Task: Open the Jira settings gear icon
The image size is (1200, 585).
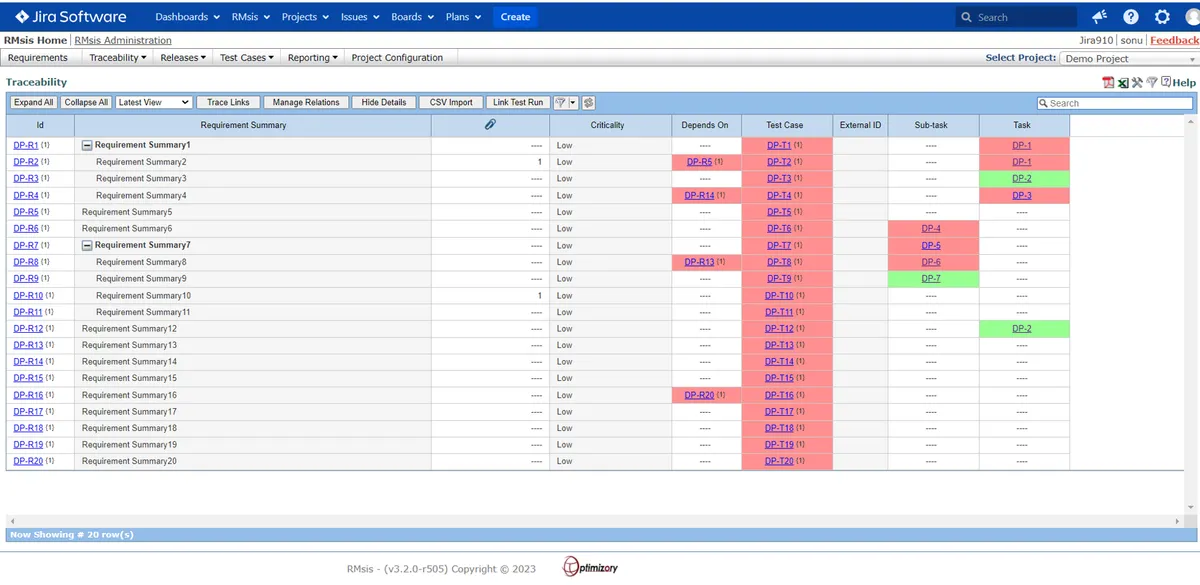Action: point(1162,17)
